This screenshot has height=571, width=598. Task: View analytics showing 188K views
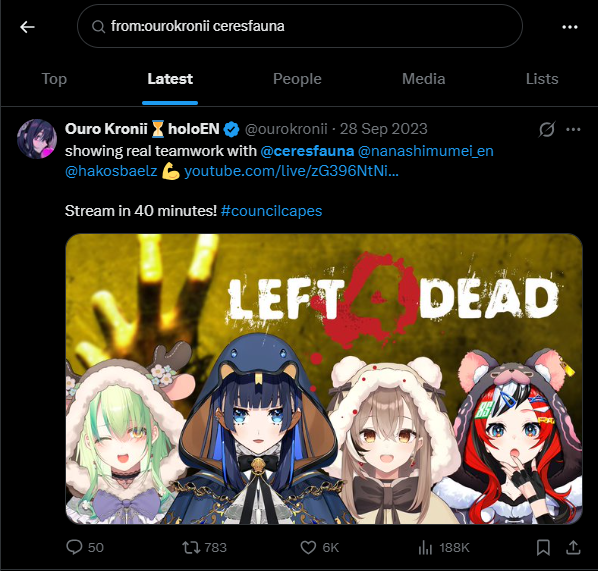444,547
